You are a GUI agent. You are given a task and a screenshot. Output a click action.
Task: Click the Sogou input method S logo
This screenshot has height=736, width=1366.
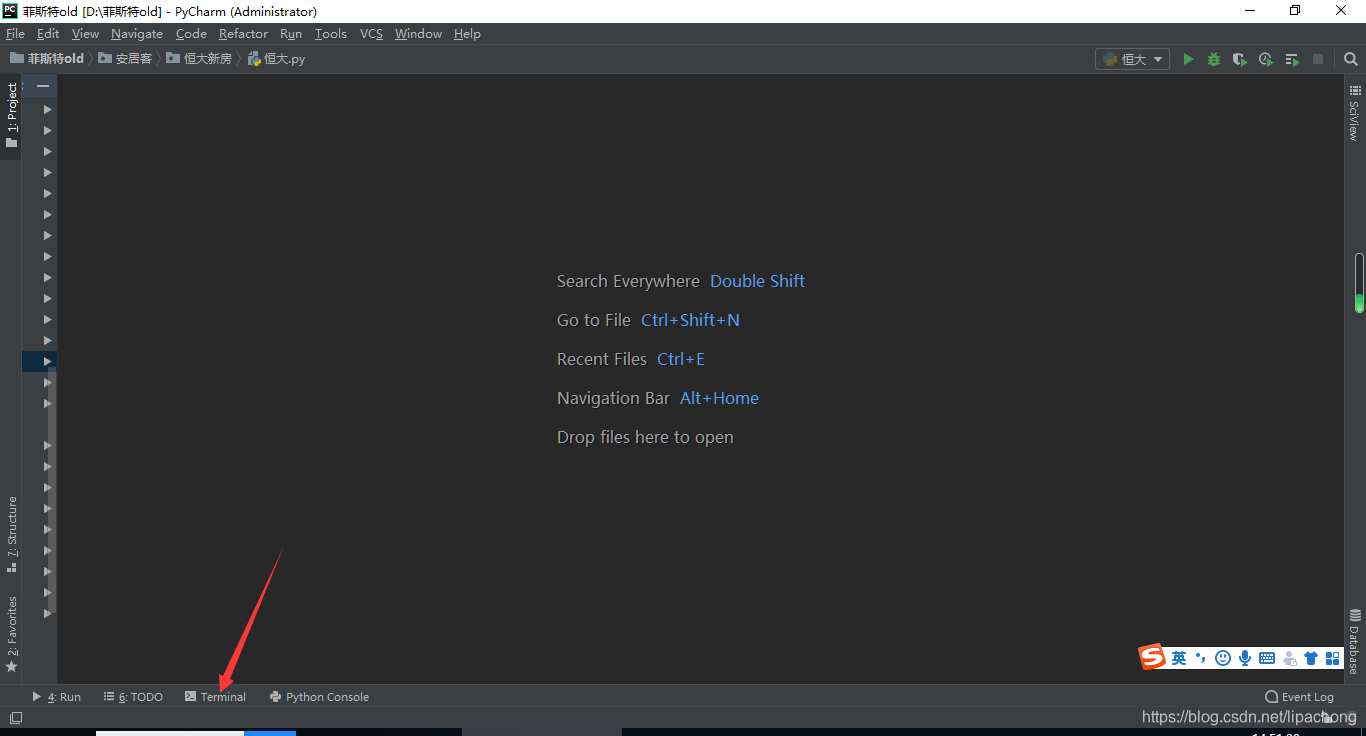point(1153,657)
